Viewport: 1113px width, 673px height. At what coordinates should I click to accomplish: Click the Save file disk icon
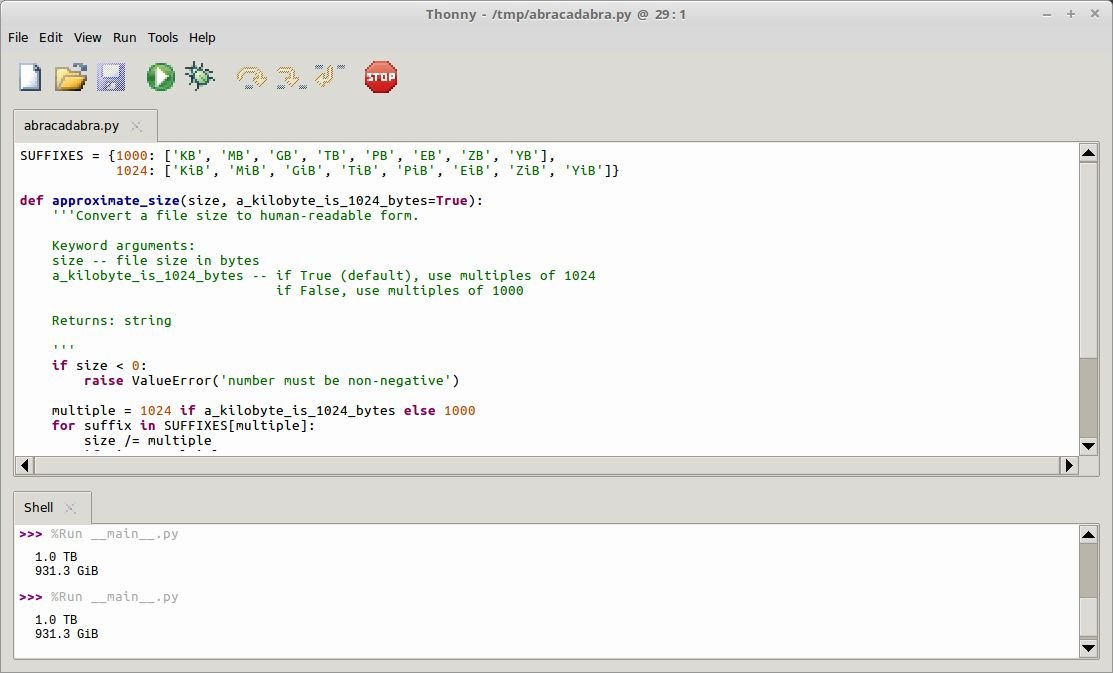[110, 77]
